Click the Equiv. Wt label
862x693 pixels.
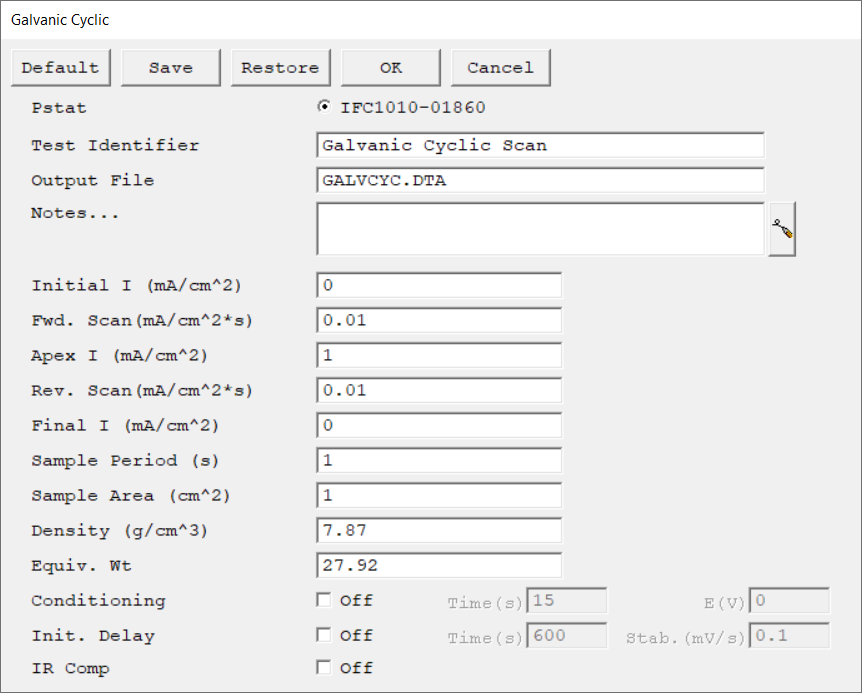(81, 566)
